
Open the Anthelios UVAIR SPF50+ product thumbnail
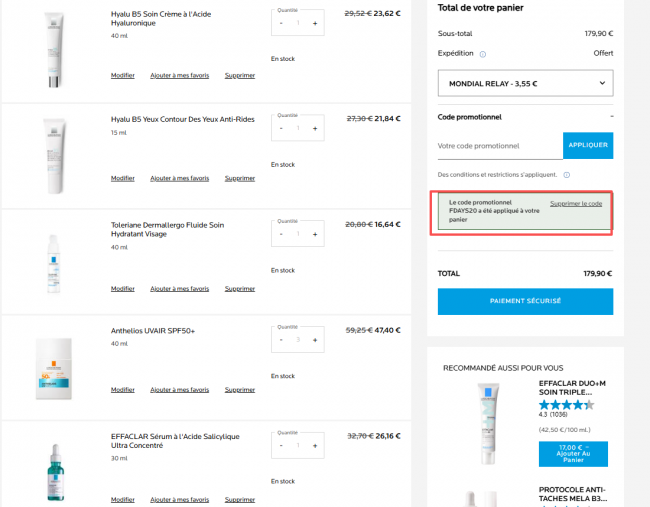tap(53, 369)
